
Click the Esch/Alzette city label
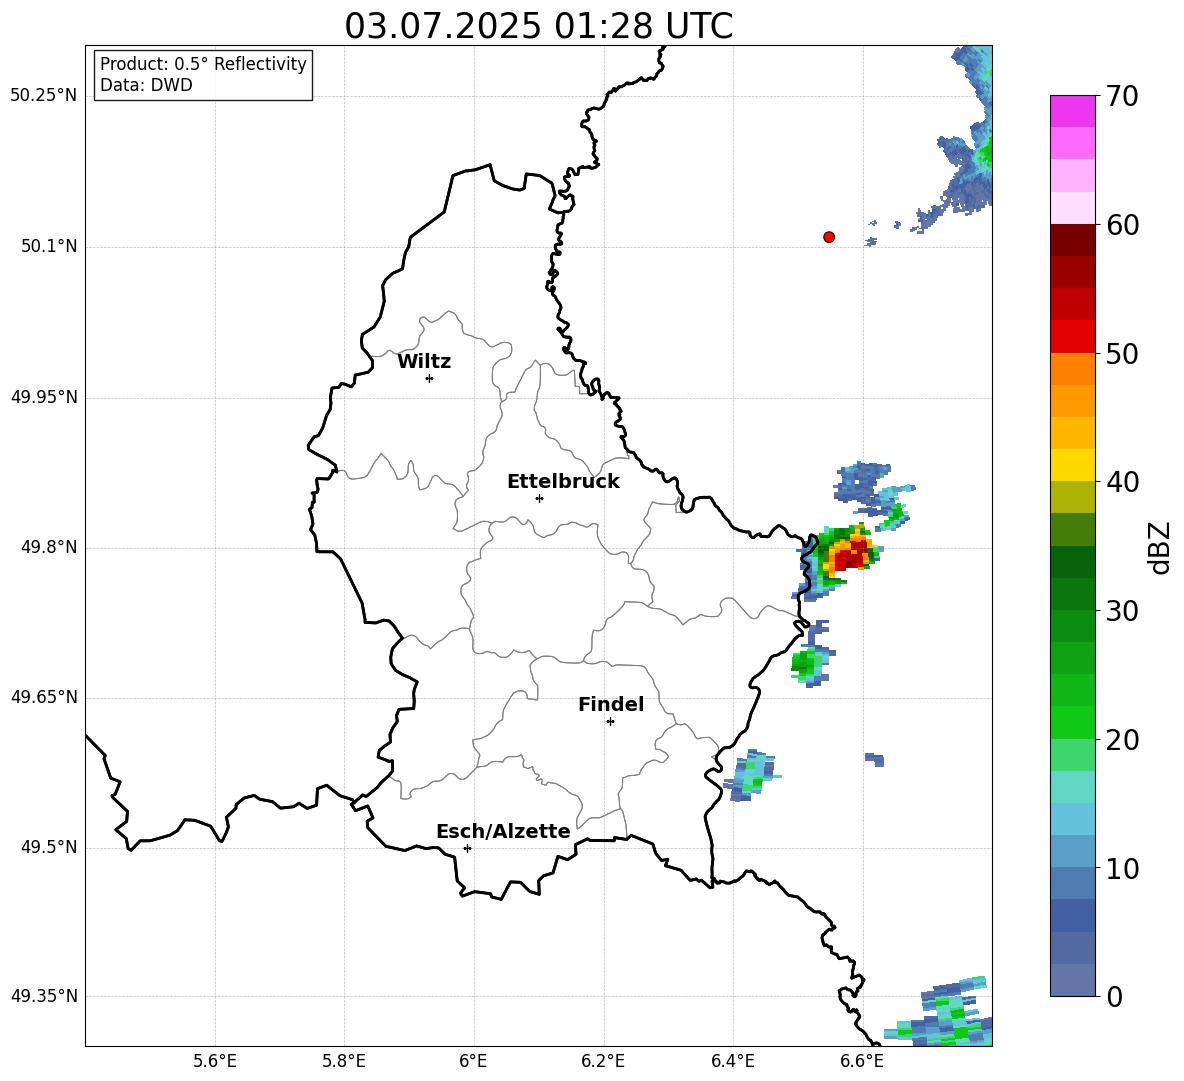point(503,831)
